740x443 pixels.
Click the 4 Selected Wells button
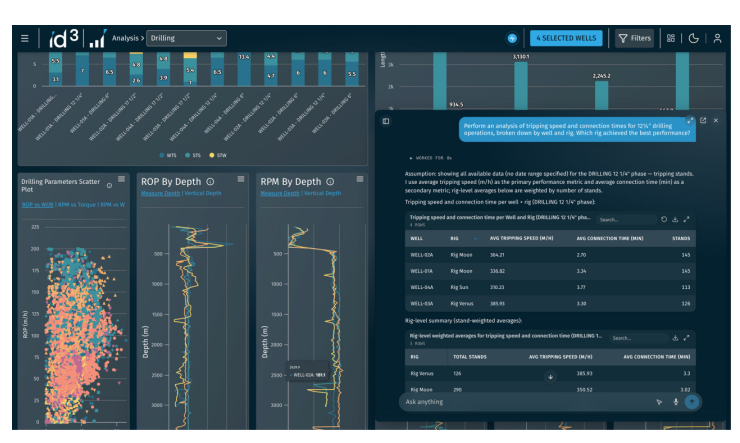[x=566, y=38]
